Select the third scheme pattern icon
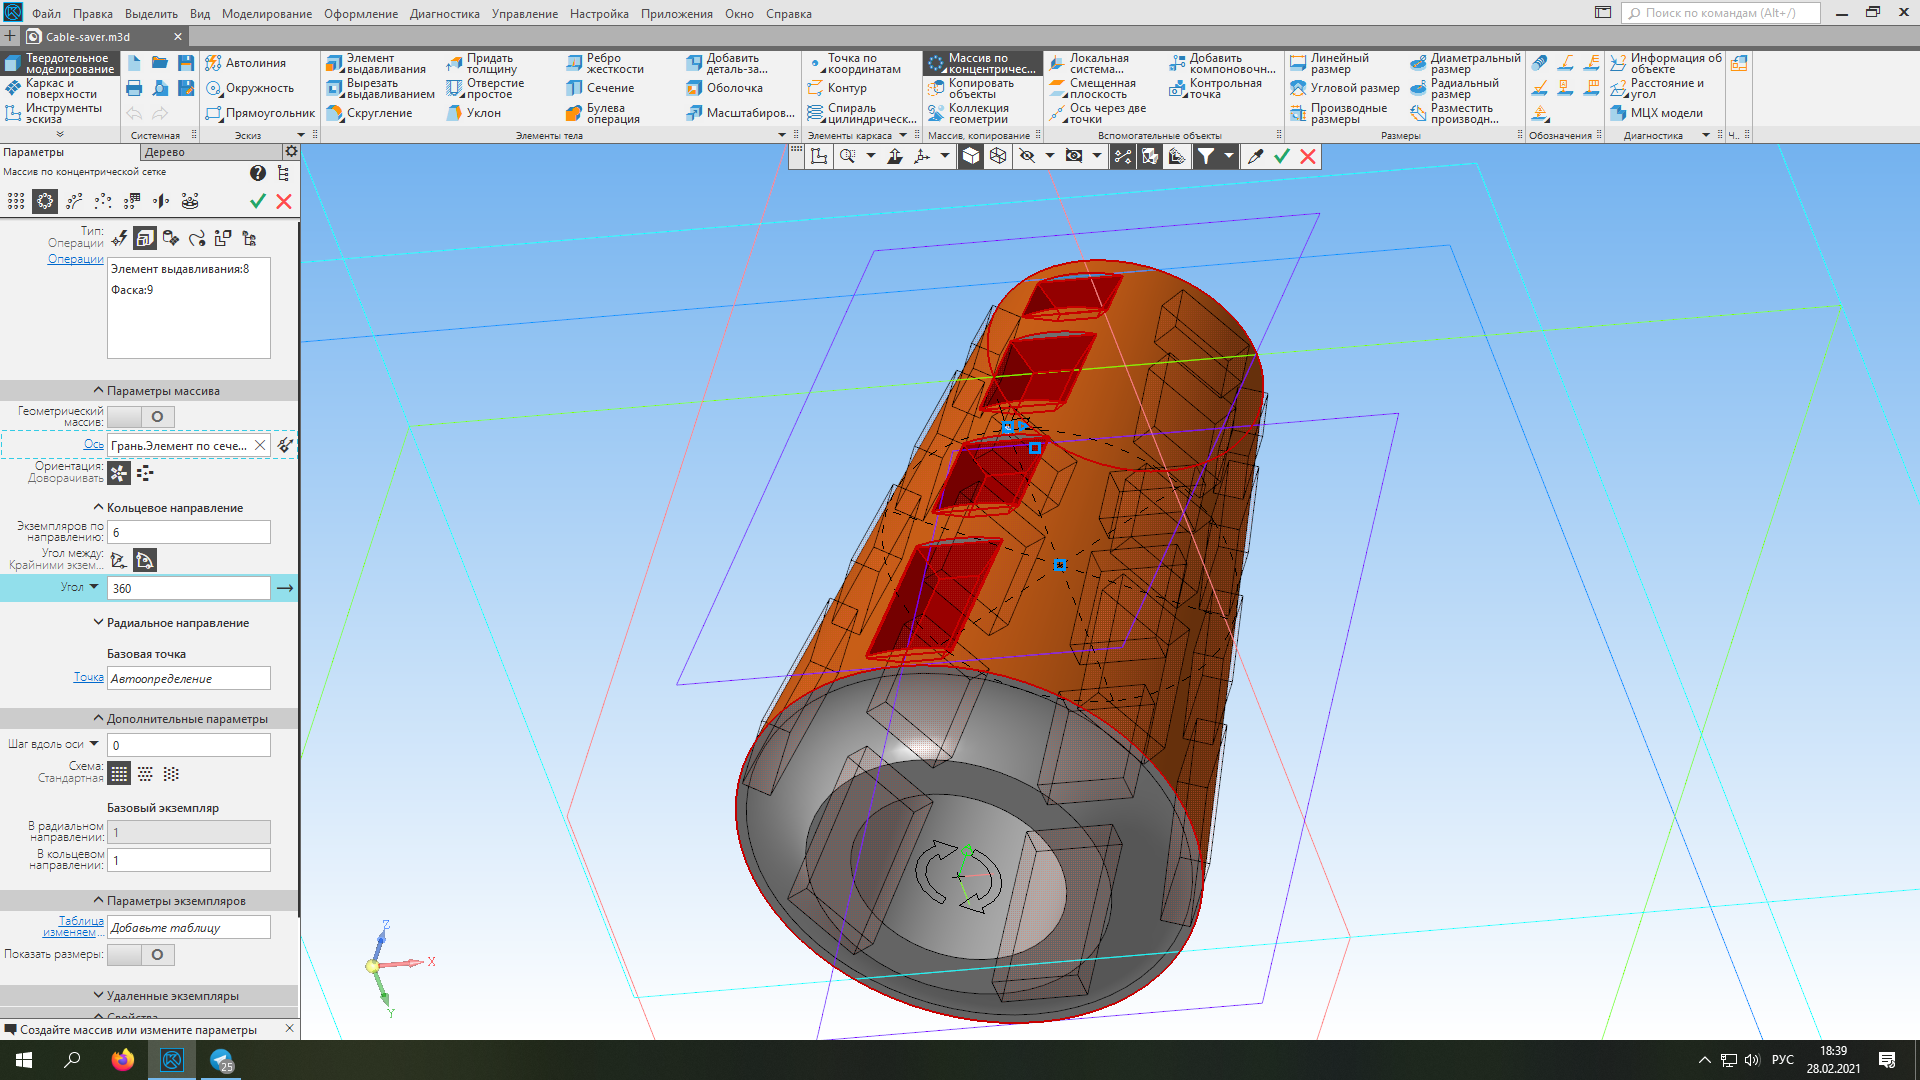 click(171, 774)
